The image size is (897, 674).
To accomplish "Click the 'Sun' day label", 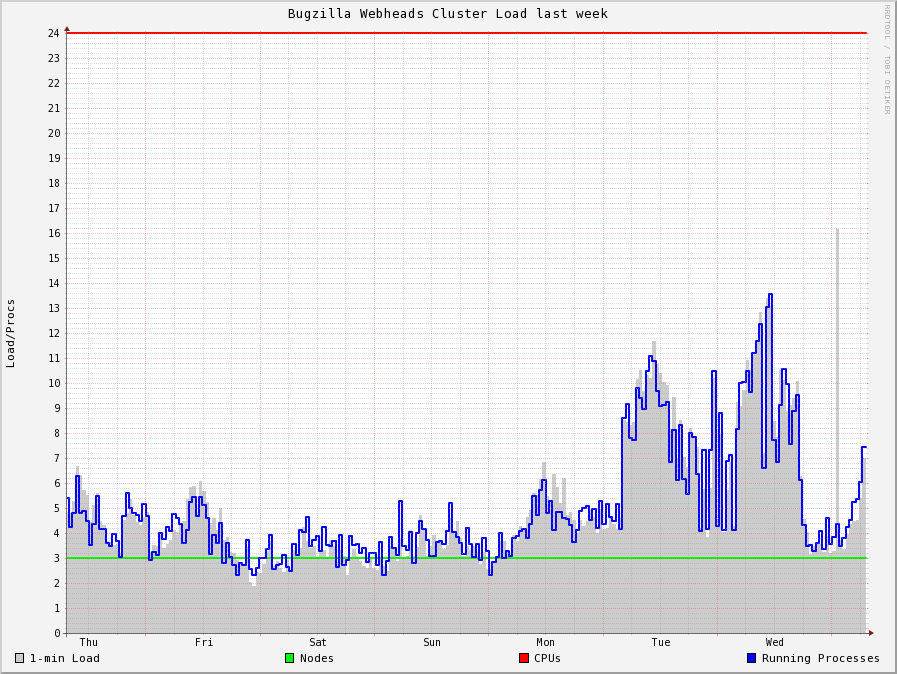I will [432, 642].
